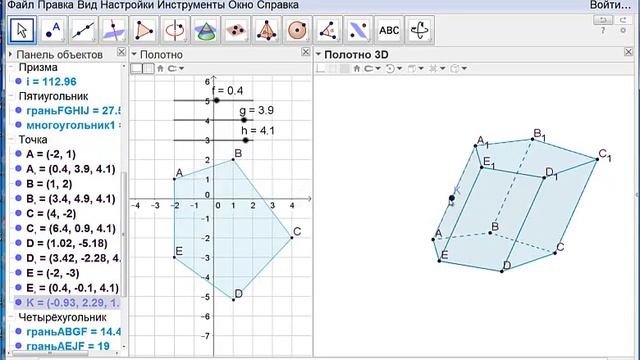Close the Панель объектов panel
This screenshot has width=640, height=360.
121,52
